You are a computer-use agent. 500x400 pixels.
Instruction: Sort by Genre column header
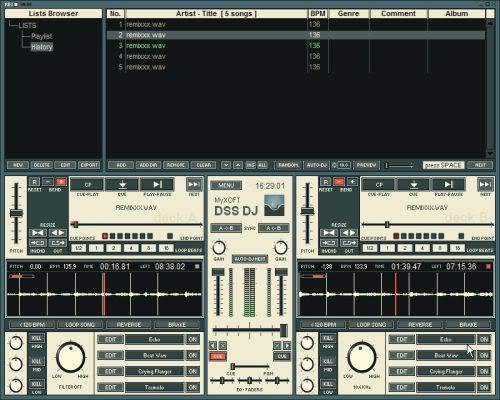tap(349, 14)
